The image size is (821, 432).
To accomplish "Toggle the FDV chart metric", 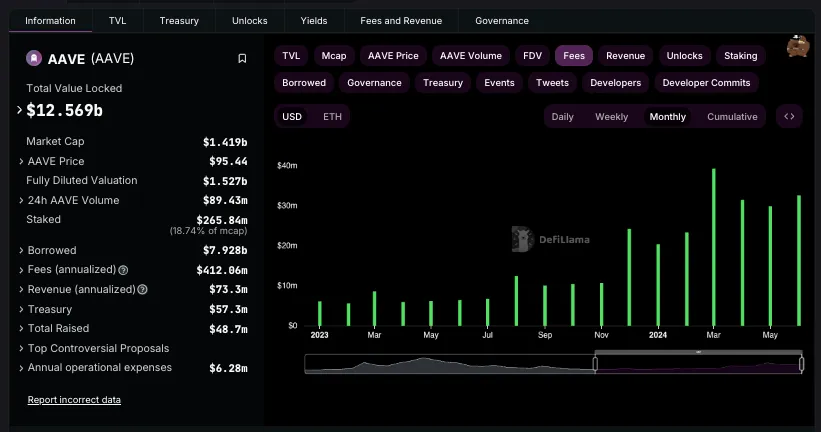I will 532,56.
